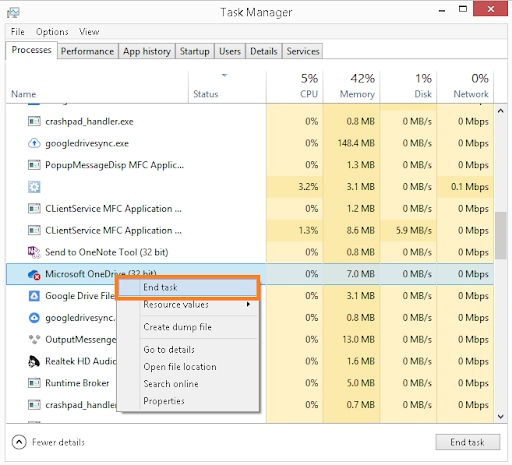
Task: Switch to the Details tab
Action: click(x=264, y=51)
